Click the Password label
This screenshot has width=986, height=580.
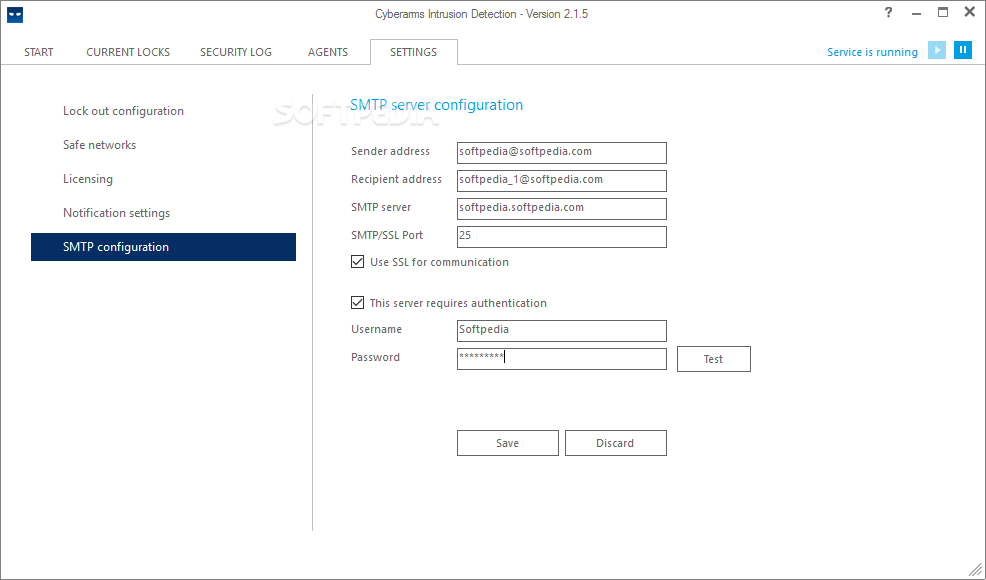[375, 357]
